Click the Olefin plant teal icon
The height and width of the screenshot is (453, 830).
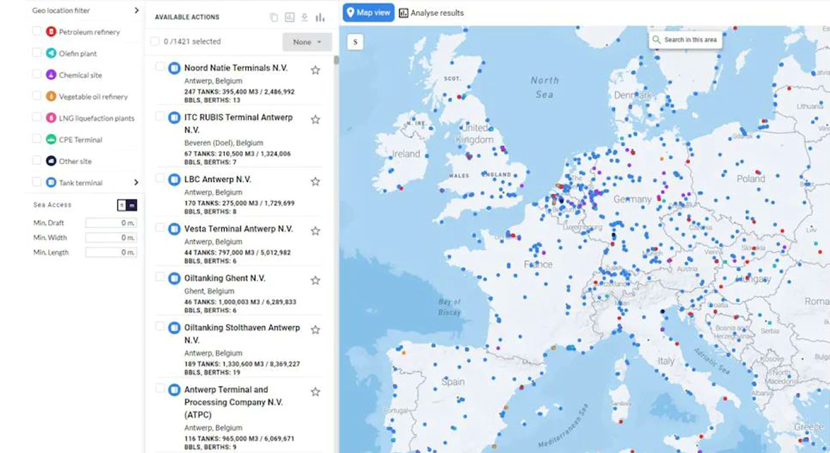(51, 53)
